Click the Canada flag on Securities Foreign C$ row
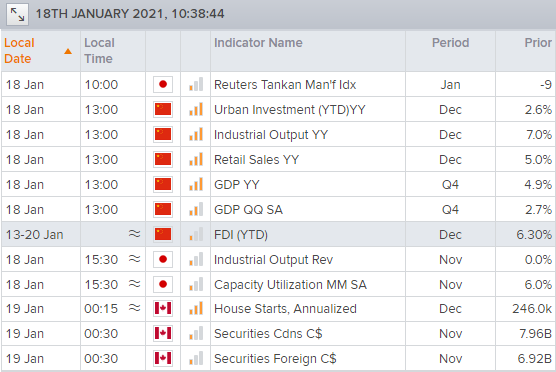Screen dimensions: 556x372 click(x=163, y=358)
